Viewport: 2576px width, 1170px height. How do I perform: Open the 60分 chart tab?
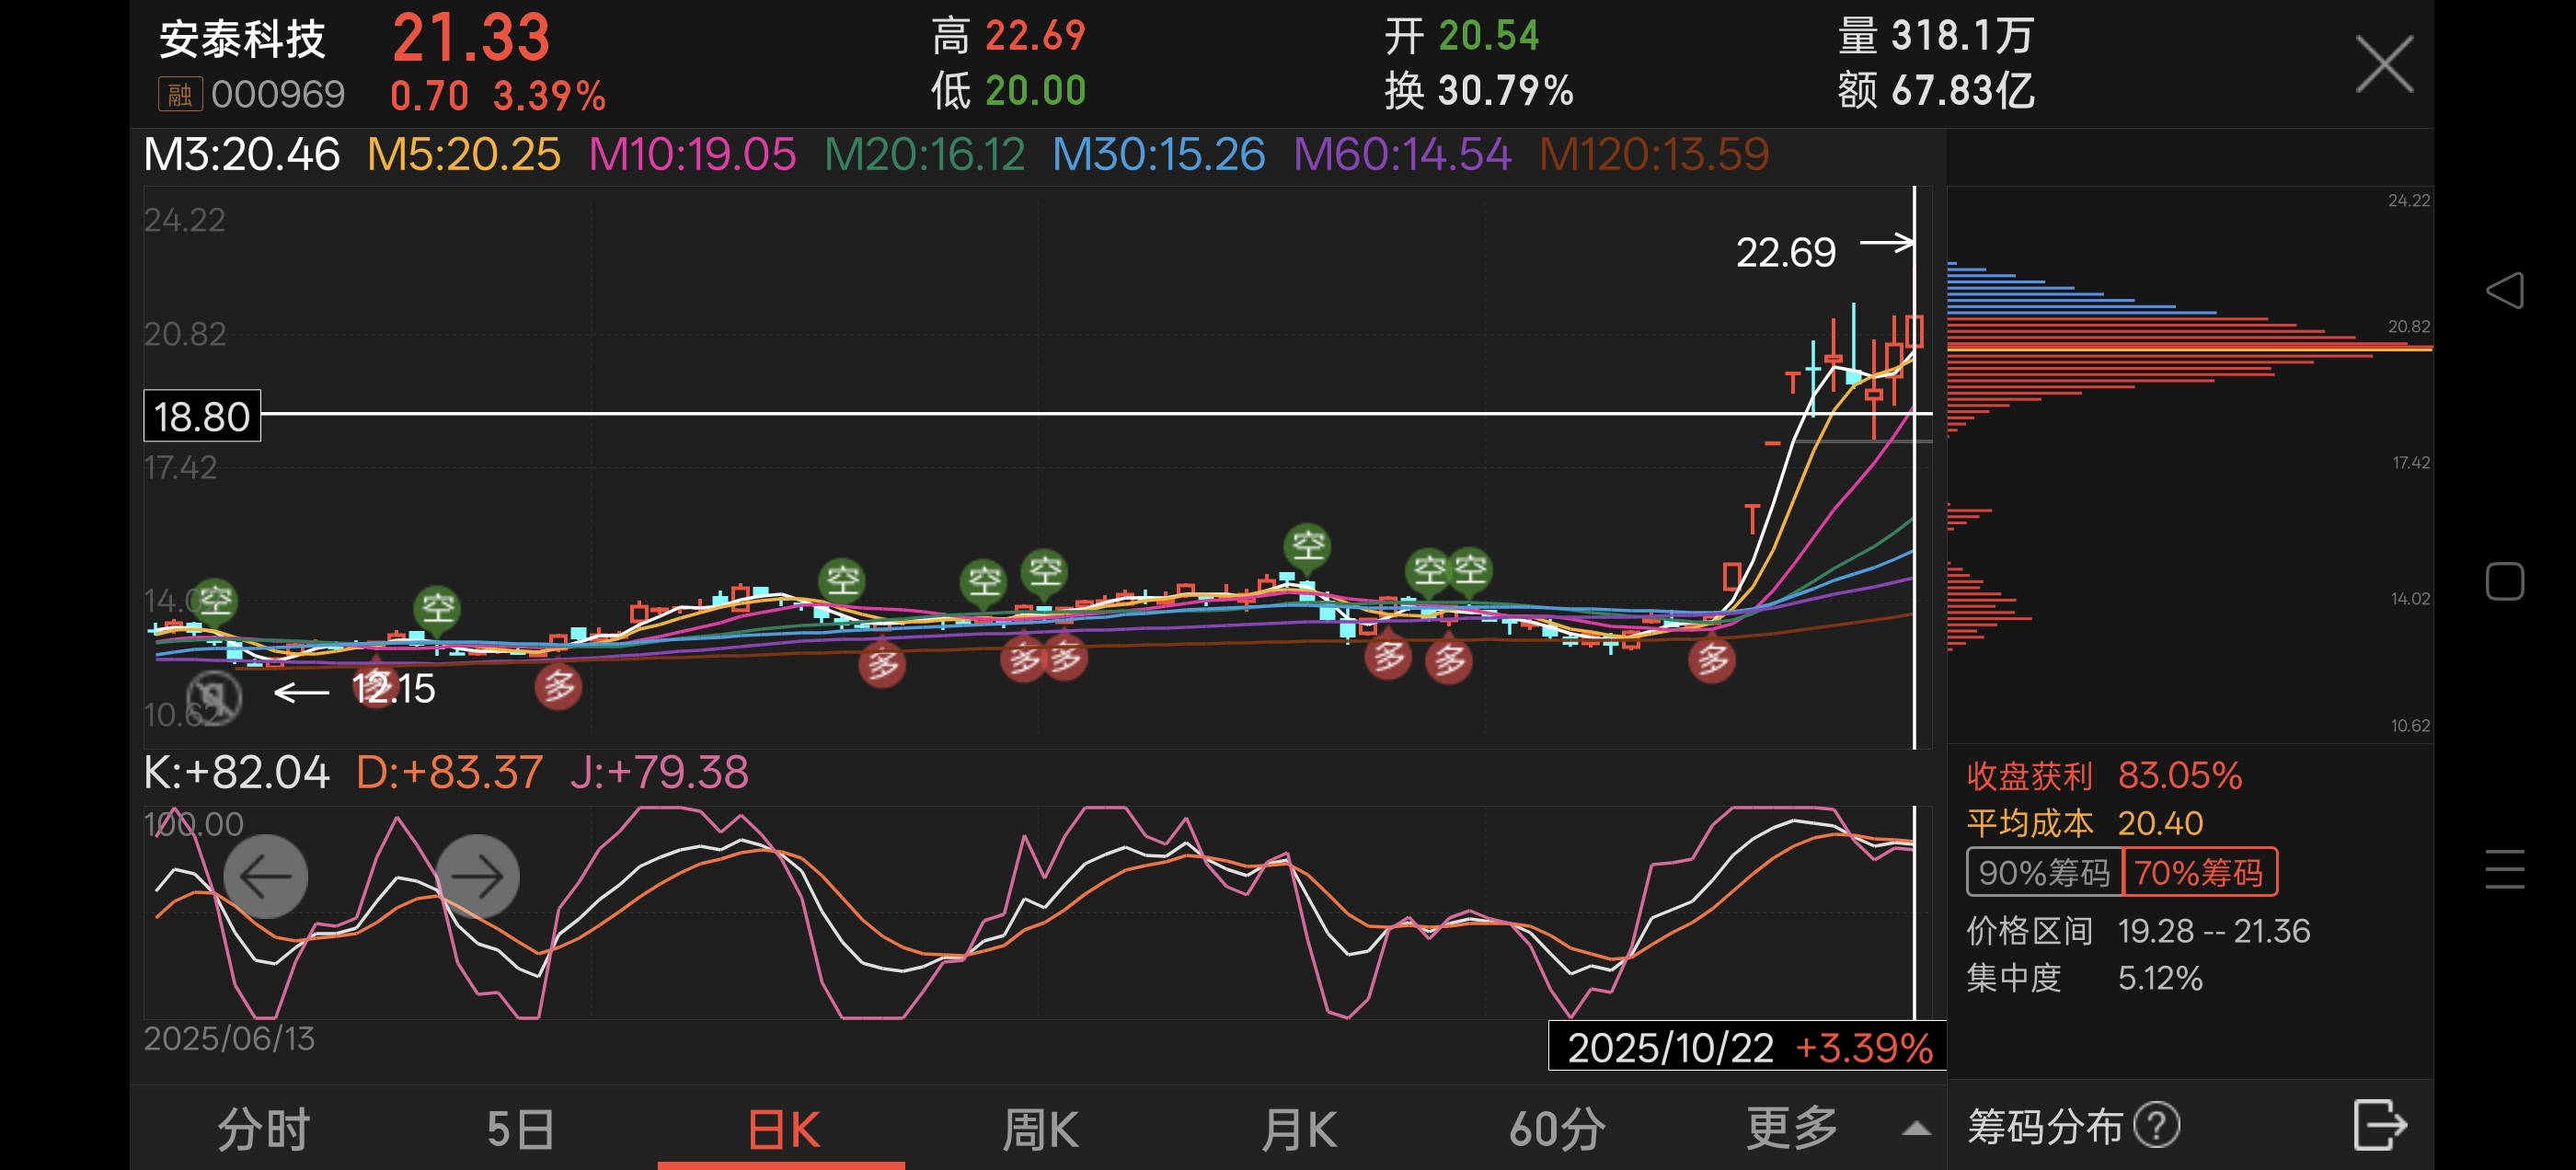click(1557, 1130)
